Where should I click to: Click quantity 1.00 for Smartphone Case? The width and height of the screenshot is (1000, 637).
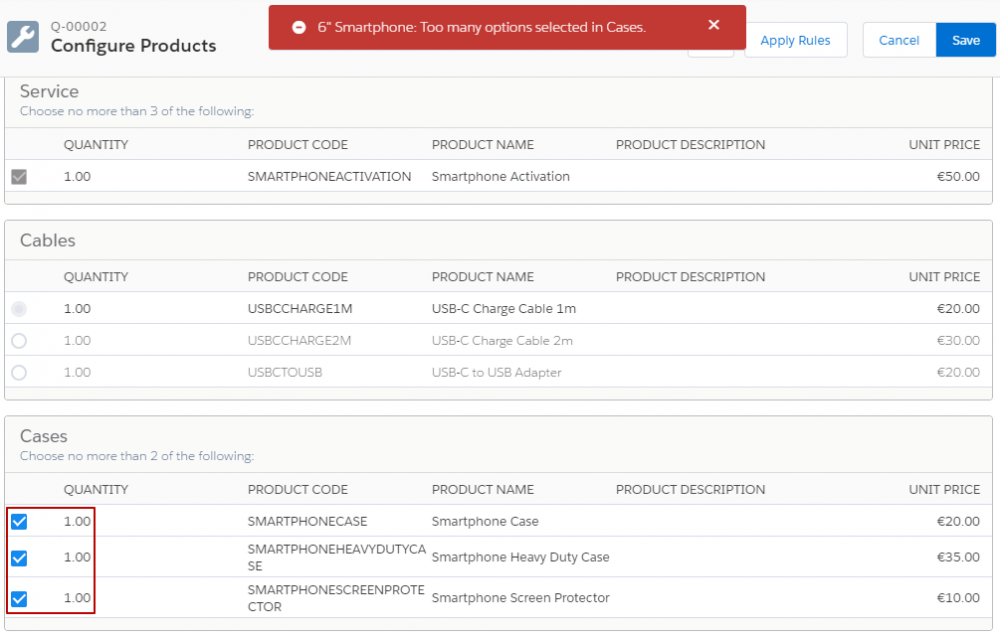coord(77,522)
